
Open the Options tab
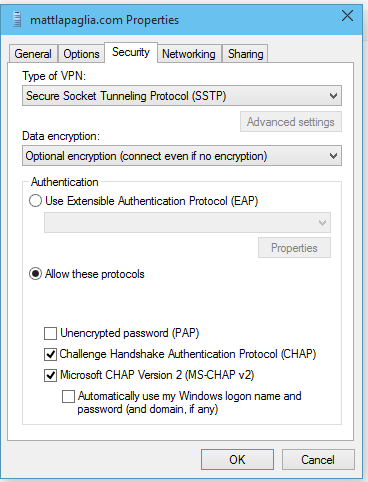(81, 54)
